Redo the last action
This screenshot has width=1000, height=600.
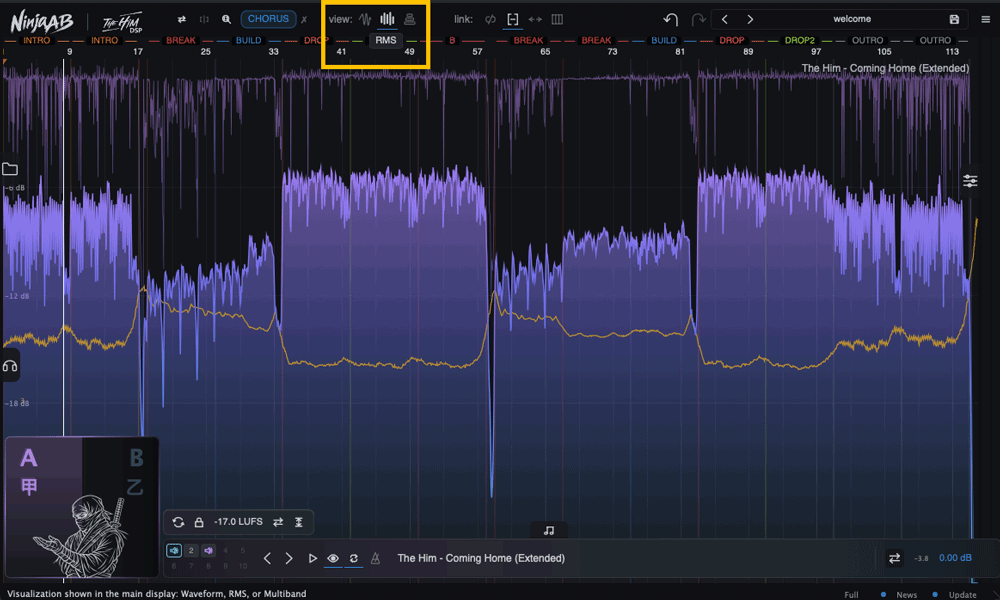698,19
